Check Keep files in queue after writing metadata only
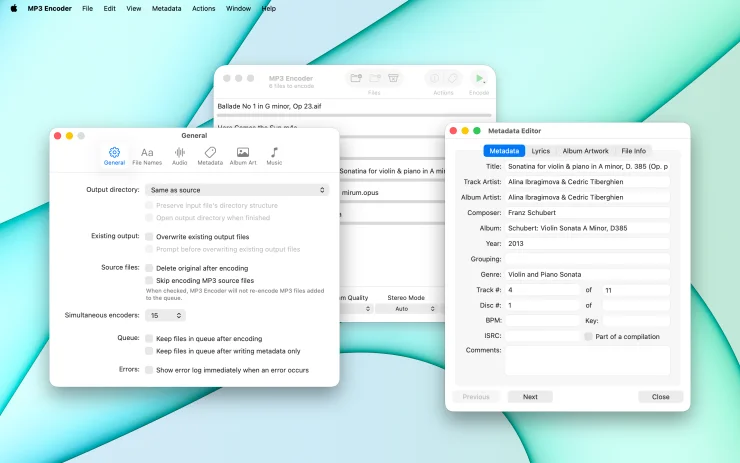The height and width of the screenshot is (463, 740). point(149,351)
